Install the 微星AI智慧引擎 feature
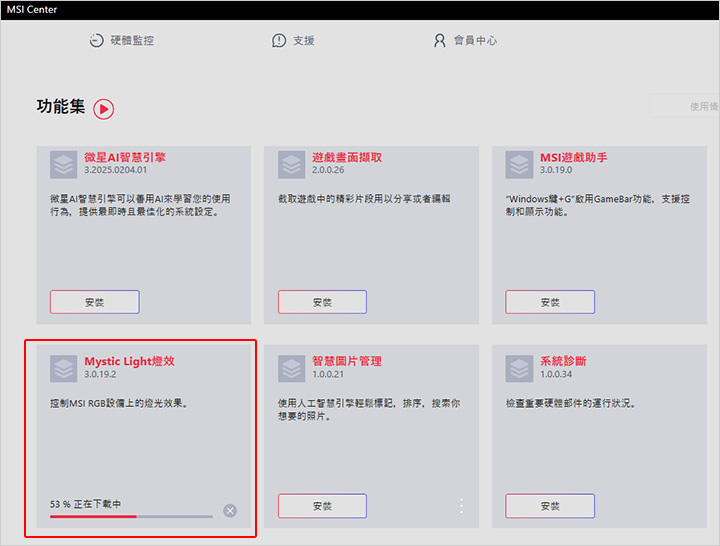 pos(95,302)
